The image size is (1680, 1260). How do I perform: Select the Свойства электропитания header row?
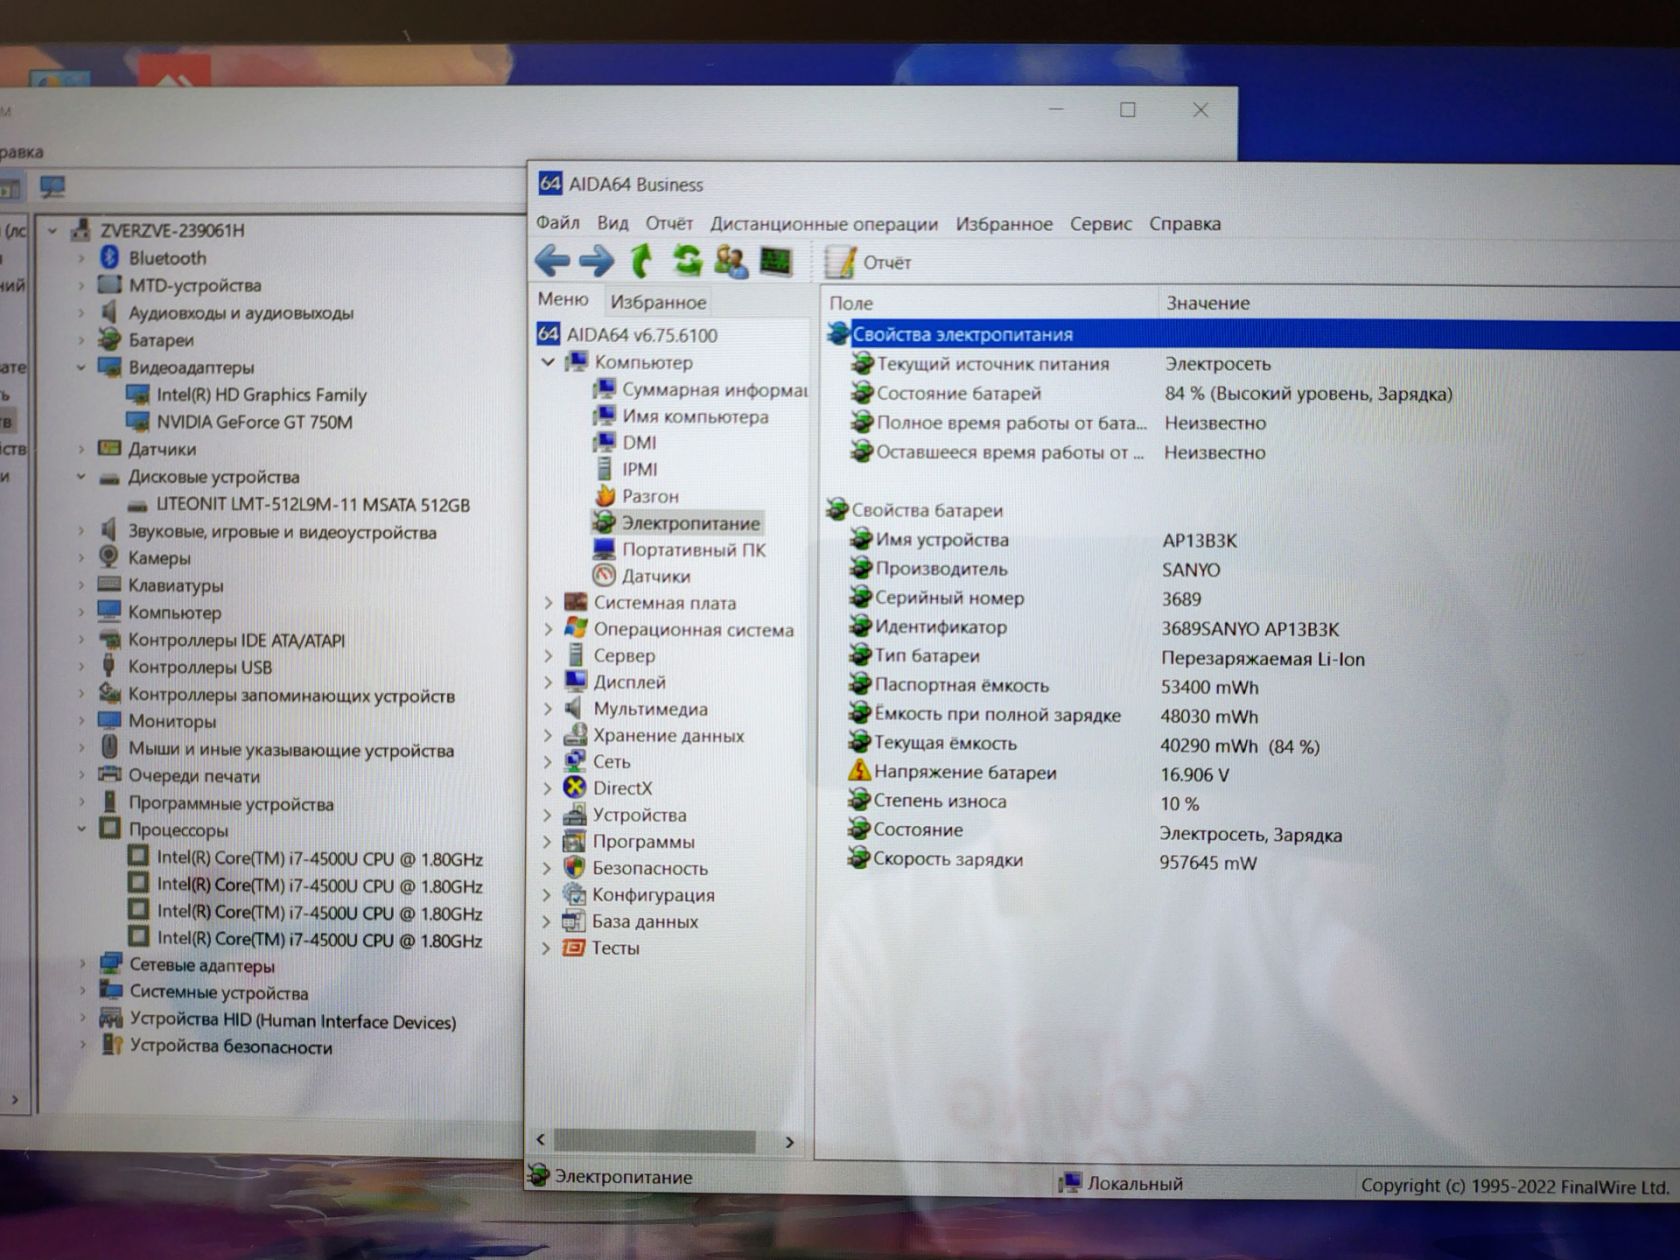[1250, 335]
